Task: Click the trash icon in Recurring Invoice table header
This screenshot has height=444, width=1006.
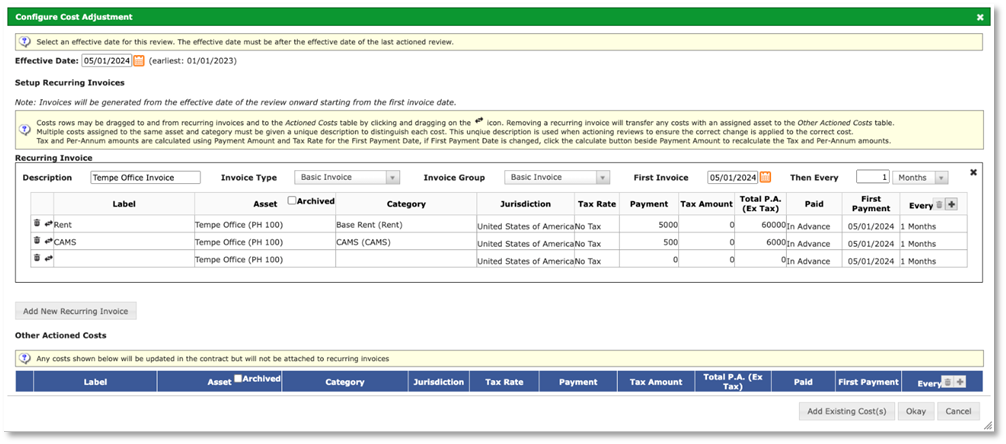Action: click(x=939, y=204)
